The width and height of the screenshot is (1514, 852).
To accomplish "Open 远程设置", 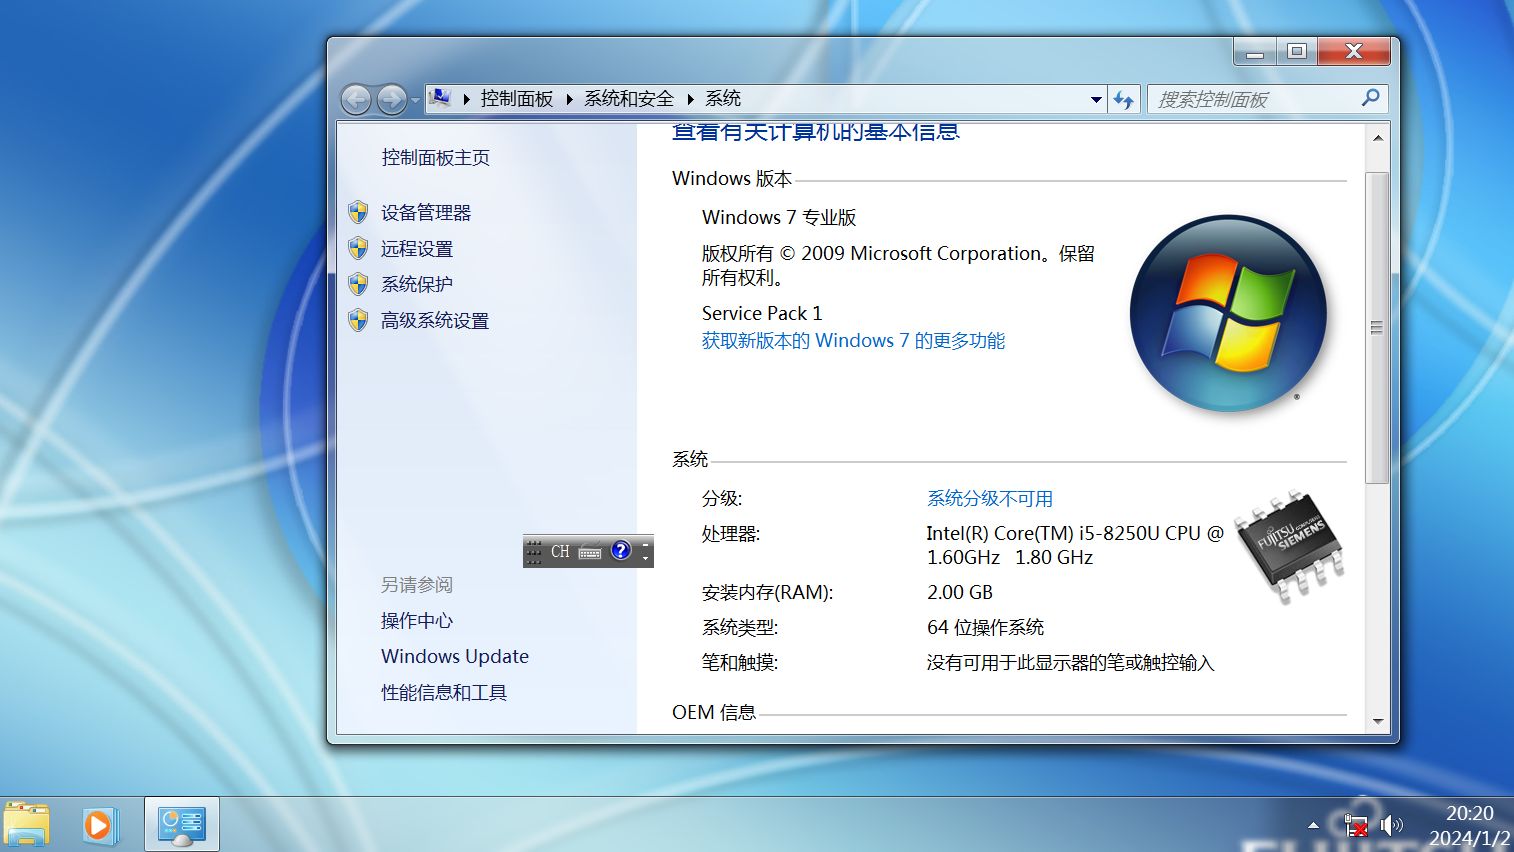I will pos(417,248).
